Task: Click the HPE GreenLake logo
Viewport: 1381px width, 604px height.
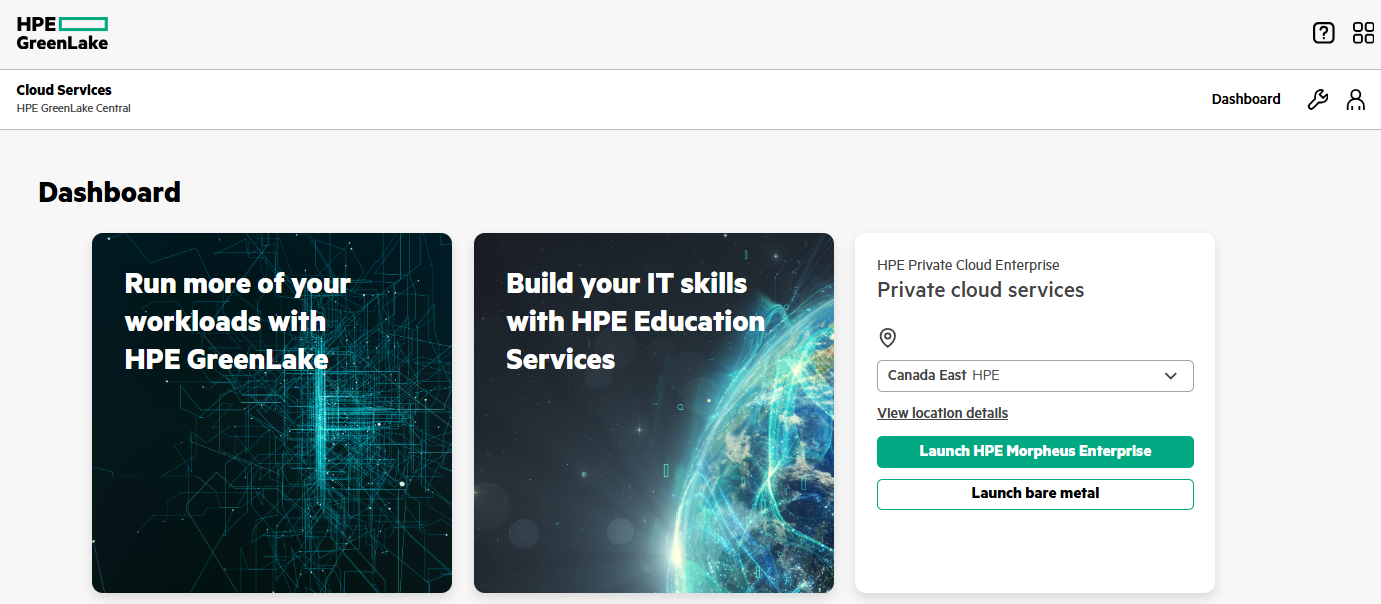Action: [x=62, y=33]
